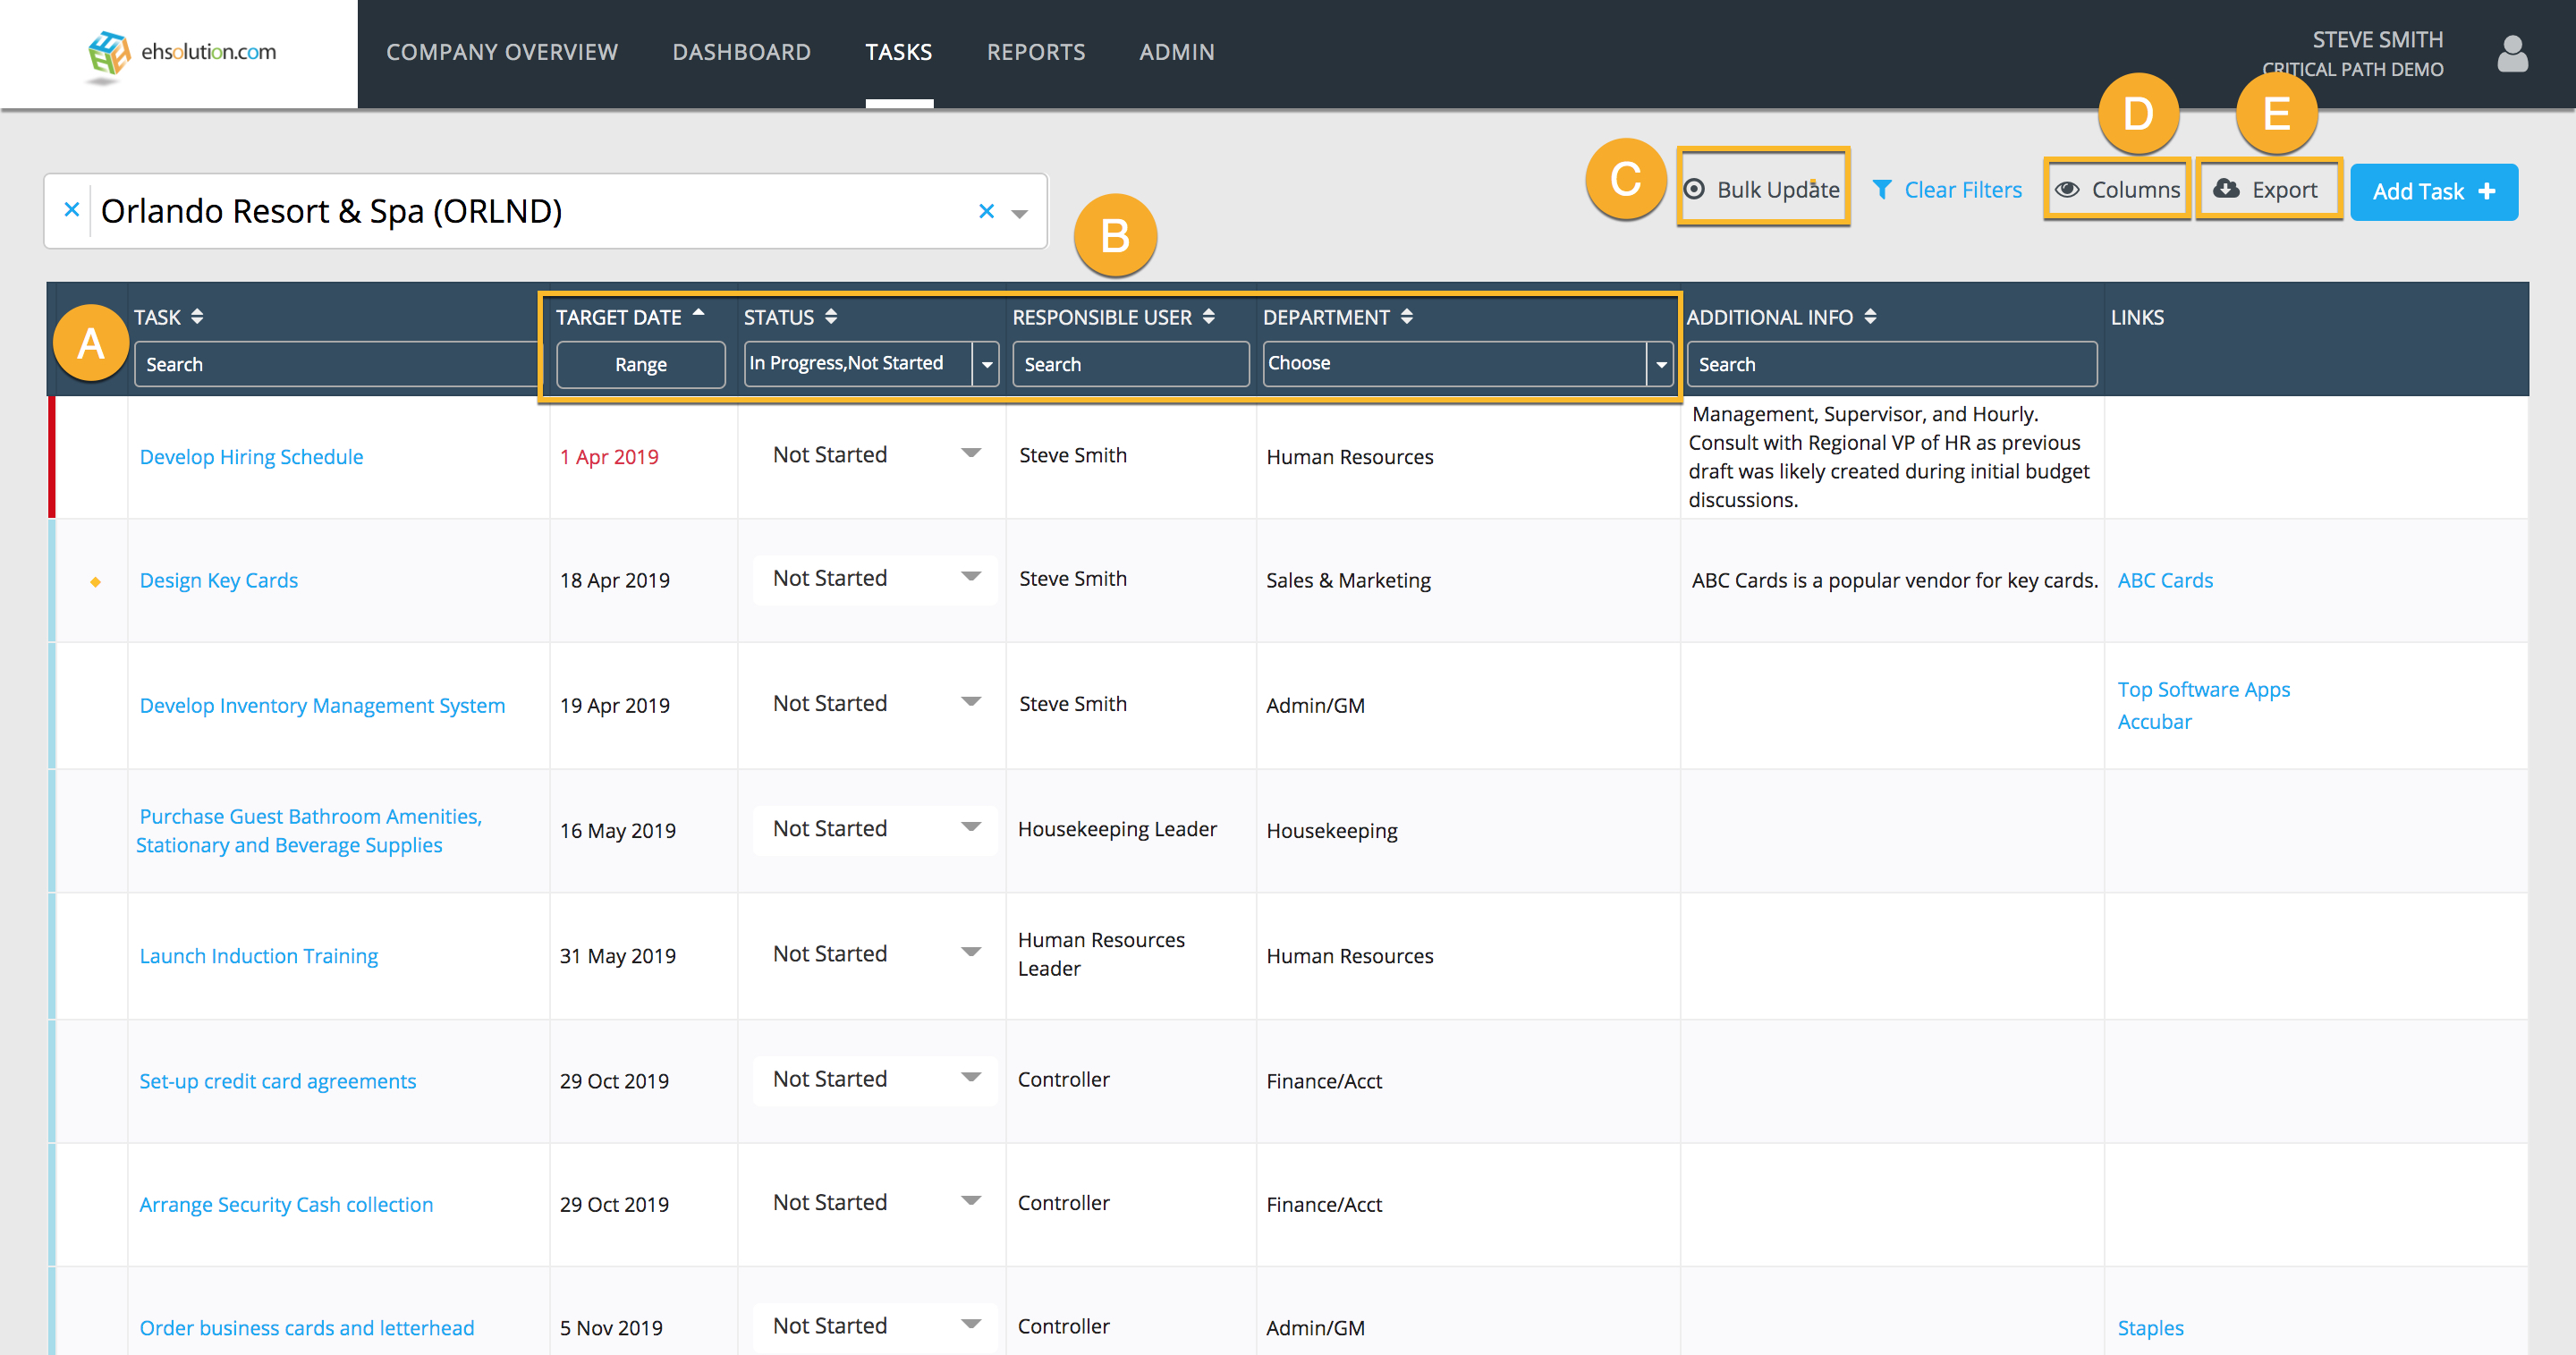Click the Task search field
The height and width of the screenshot is (1355, 2576).
pyautogui.click(x=336, y=364)
